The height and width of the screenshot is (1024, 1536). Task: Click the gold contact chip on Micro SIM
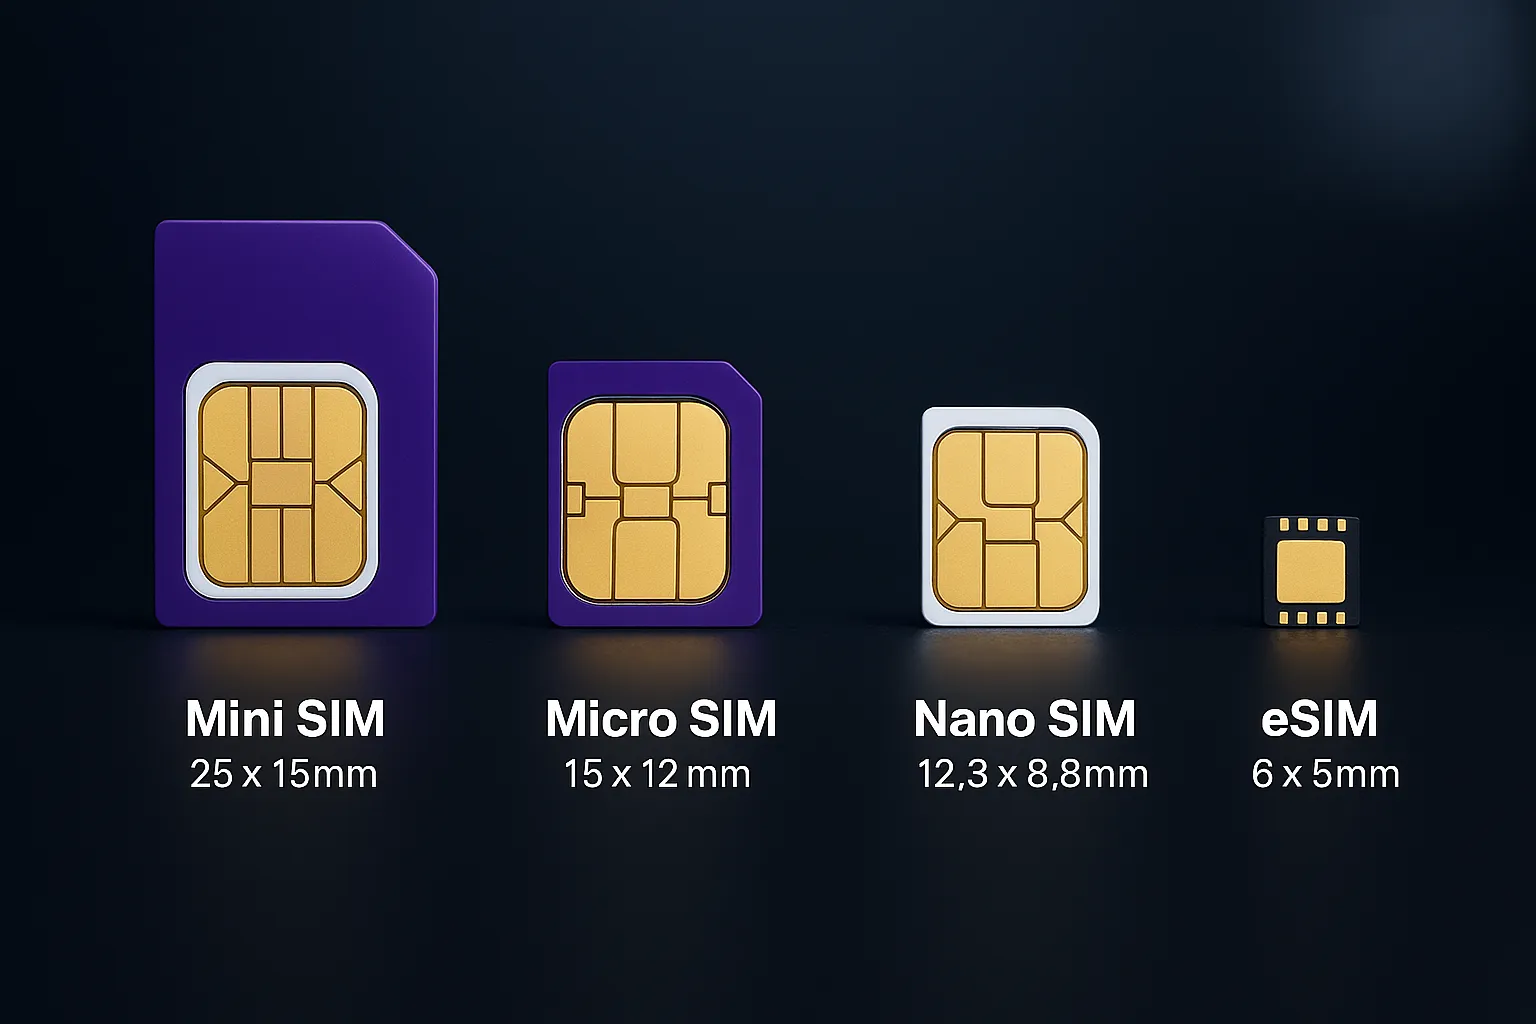(646, 501)
